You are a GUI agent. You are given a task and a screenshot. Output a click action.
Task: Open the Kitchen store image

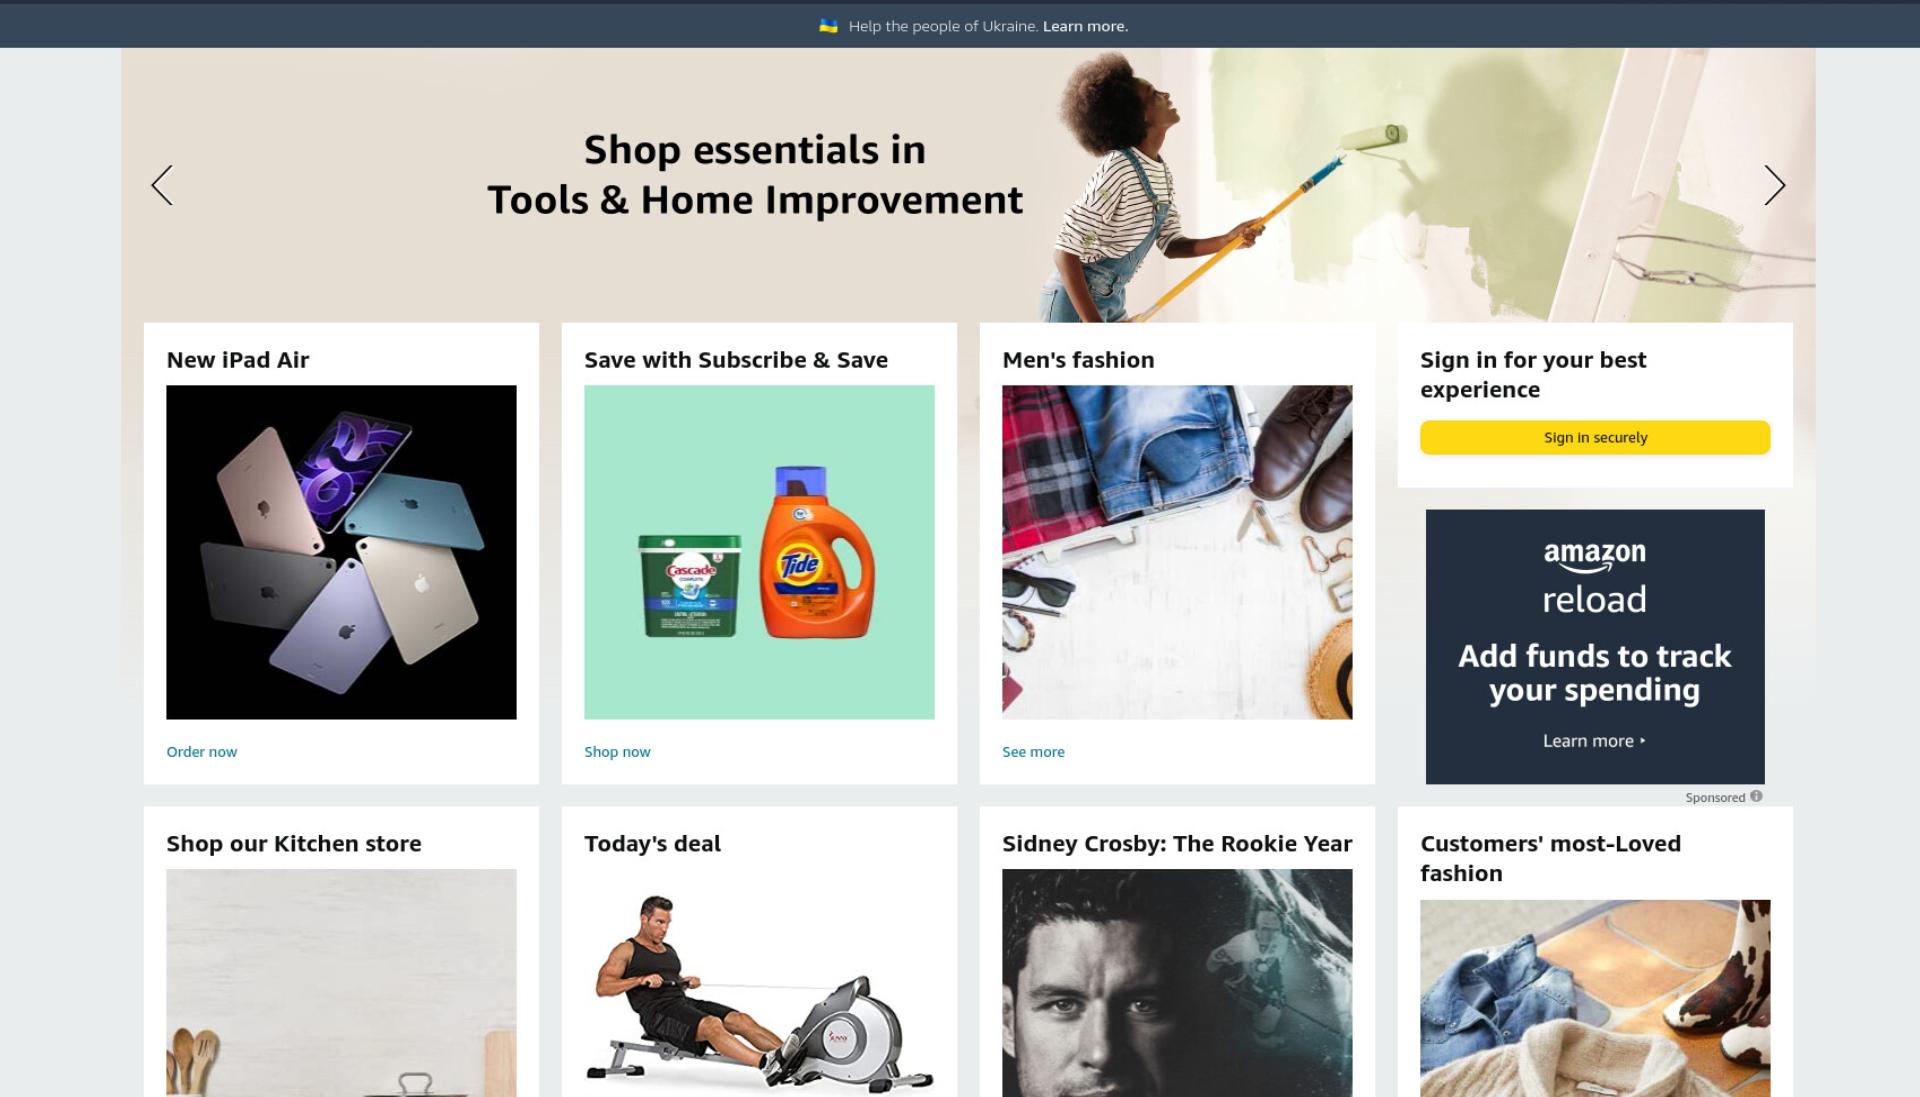coord(341,983)
